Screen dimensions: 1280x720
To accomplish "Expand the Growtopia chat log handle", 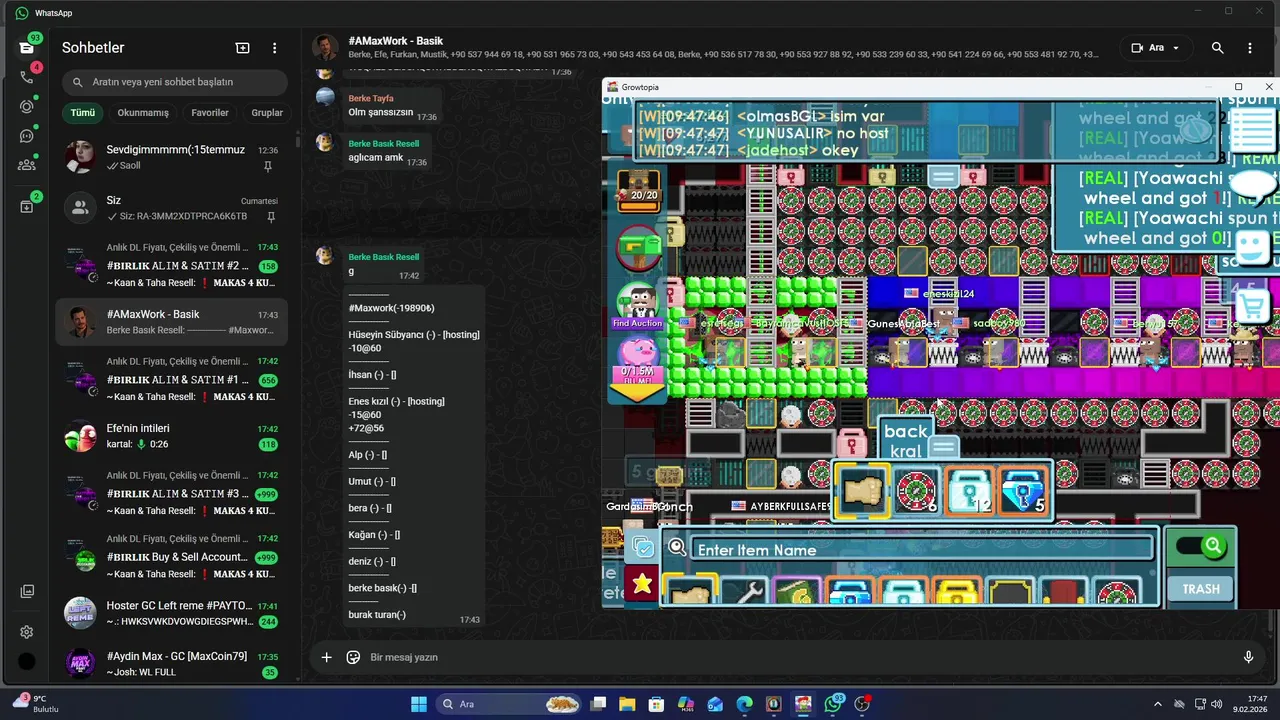I will click(x=943, y=177).
